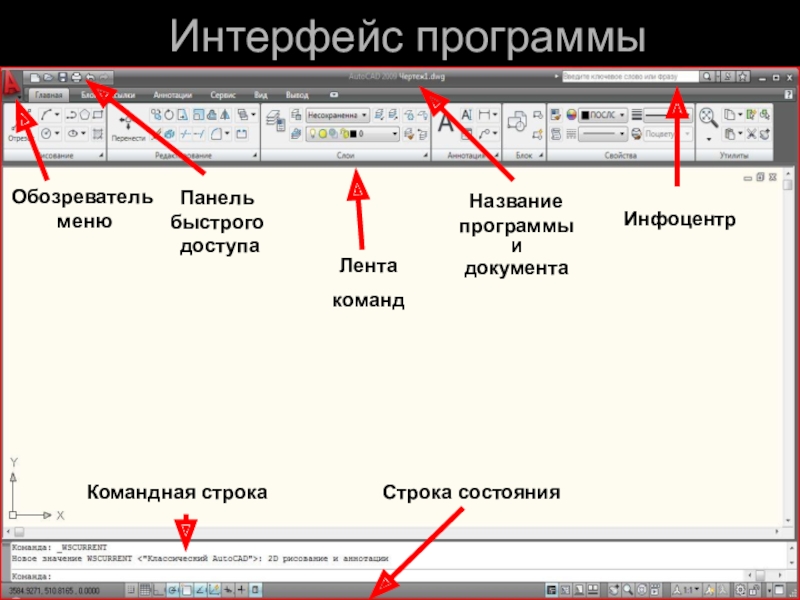The height and width of the screenshot is (600, 800).
Task: Open the layer 0 selection dropdown
Action: pyautogui.click(x=352, y=134)
